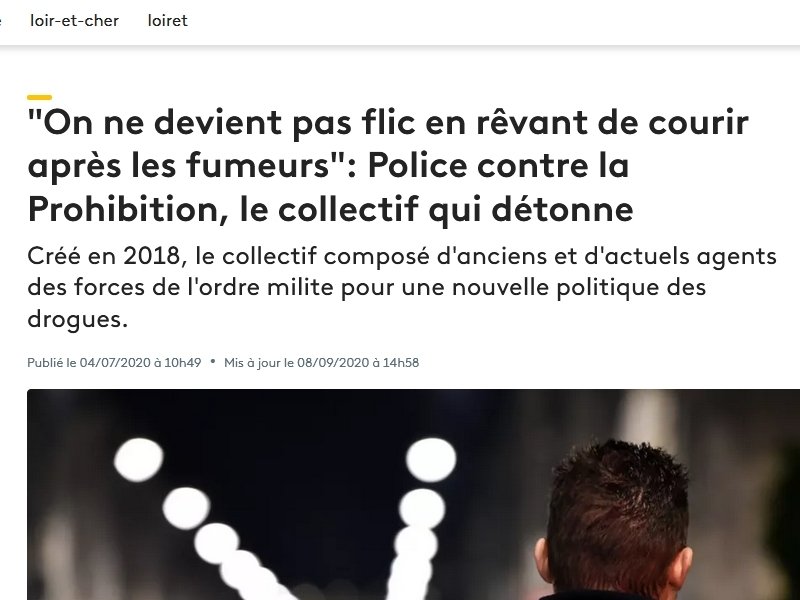Click the top-left bokeh light in the photo
800x600 pixels.
click(138, 460)
